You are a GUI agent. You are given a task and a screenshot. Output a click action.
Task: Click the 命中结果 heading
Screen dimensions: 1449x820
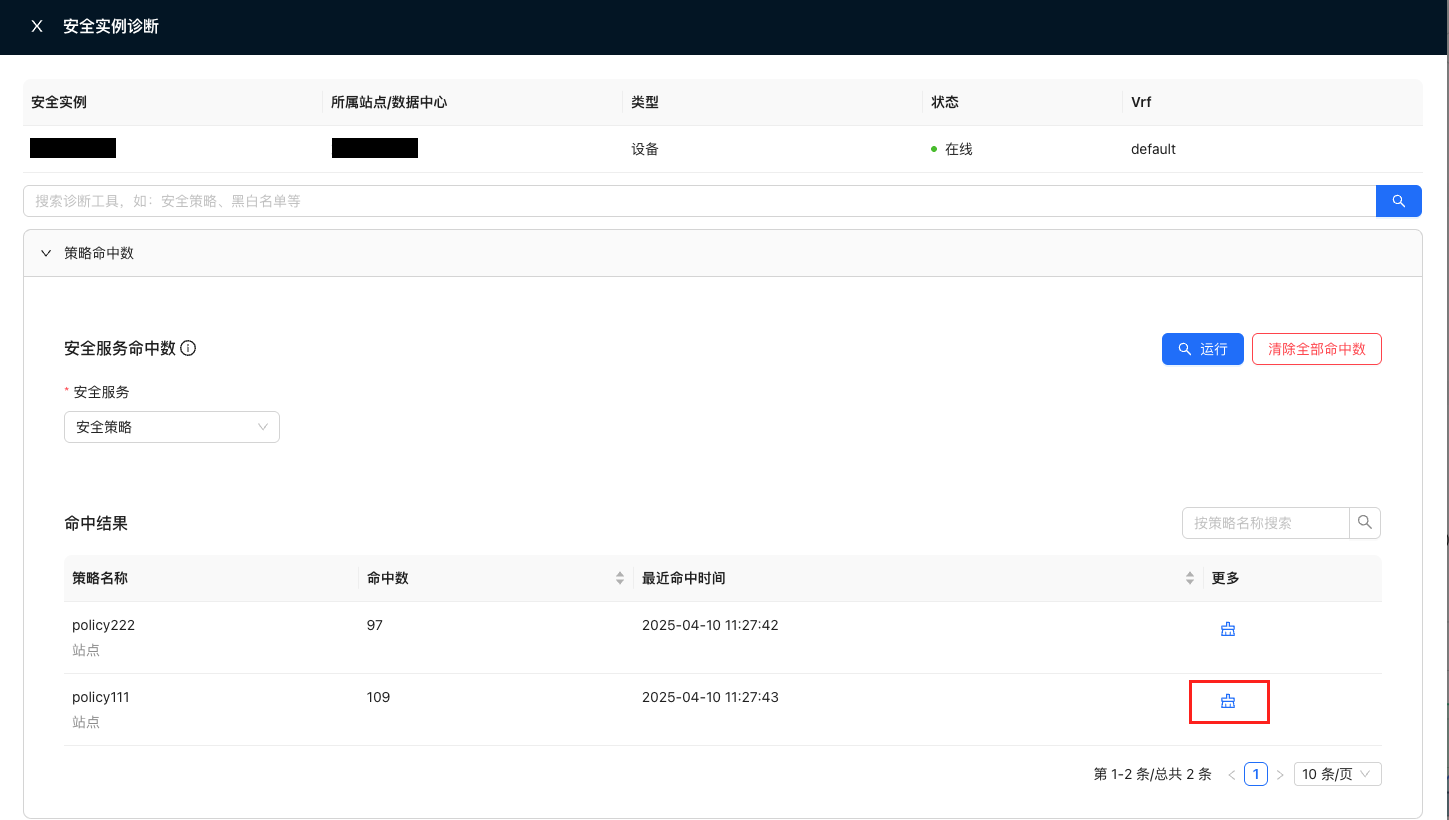(x=96, y=523)
